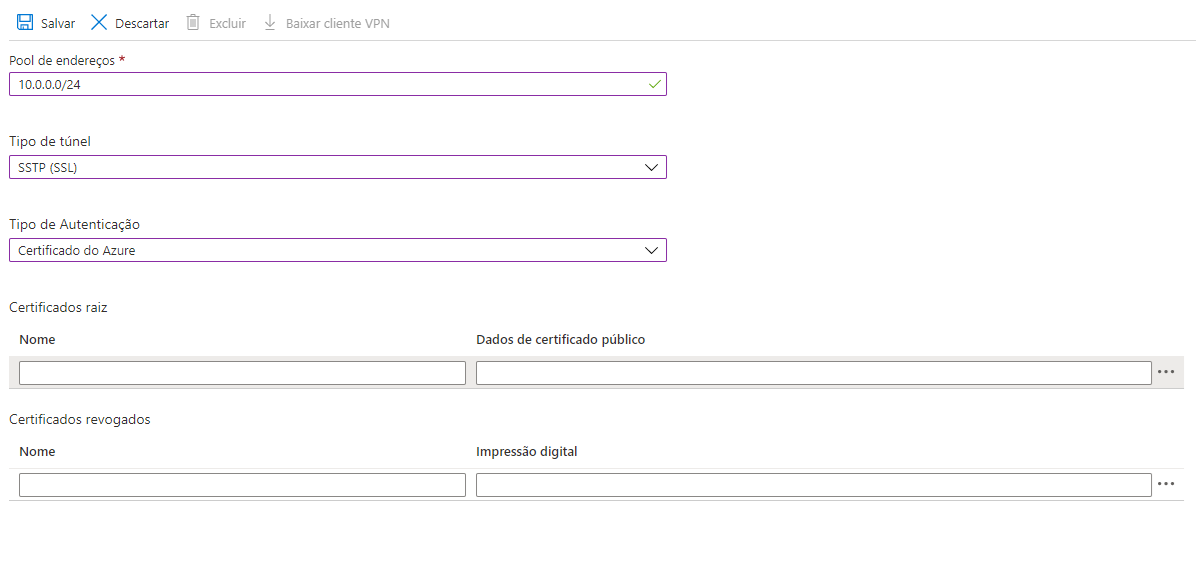Click the Salvar floppy disk icon
This screenshot has height=569, width=1196.
25,22
